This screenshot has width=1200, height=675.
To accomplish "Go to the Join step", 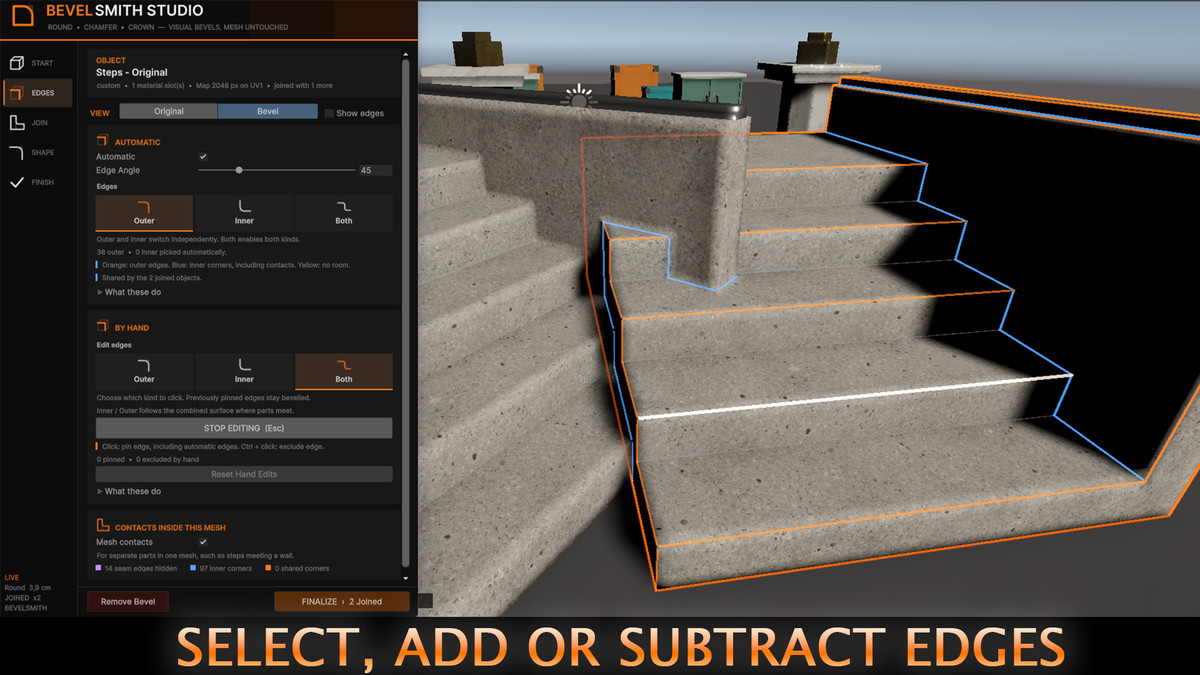I will pyautogui.click(x=37, y=123).
